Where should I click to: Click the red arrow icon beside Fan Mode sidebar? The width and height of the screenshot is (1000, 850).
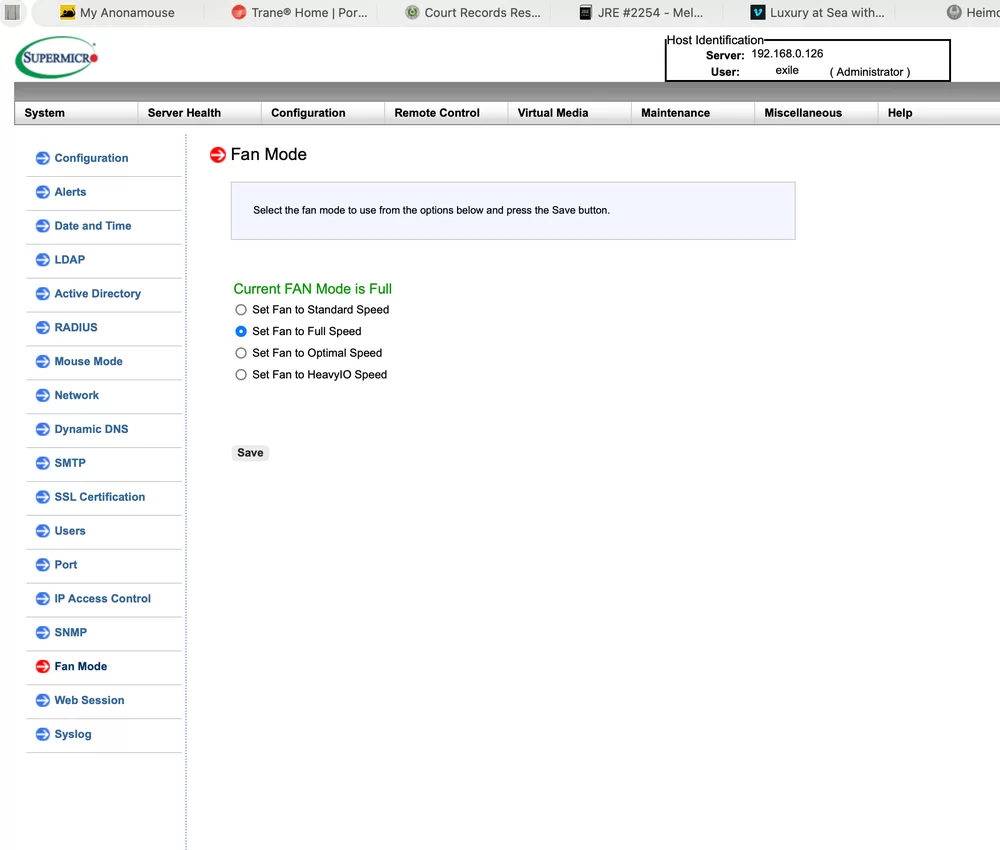pos(43,666)
